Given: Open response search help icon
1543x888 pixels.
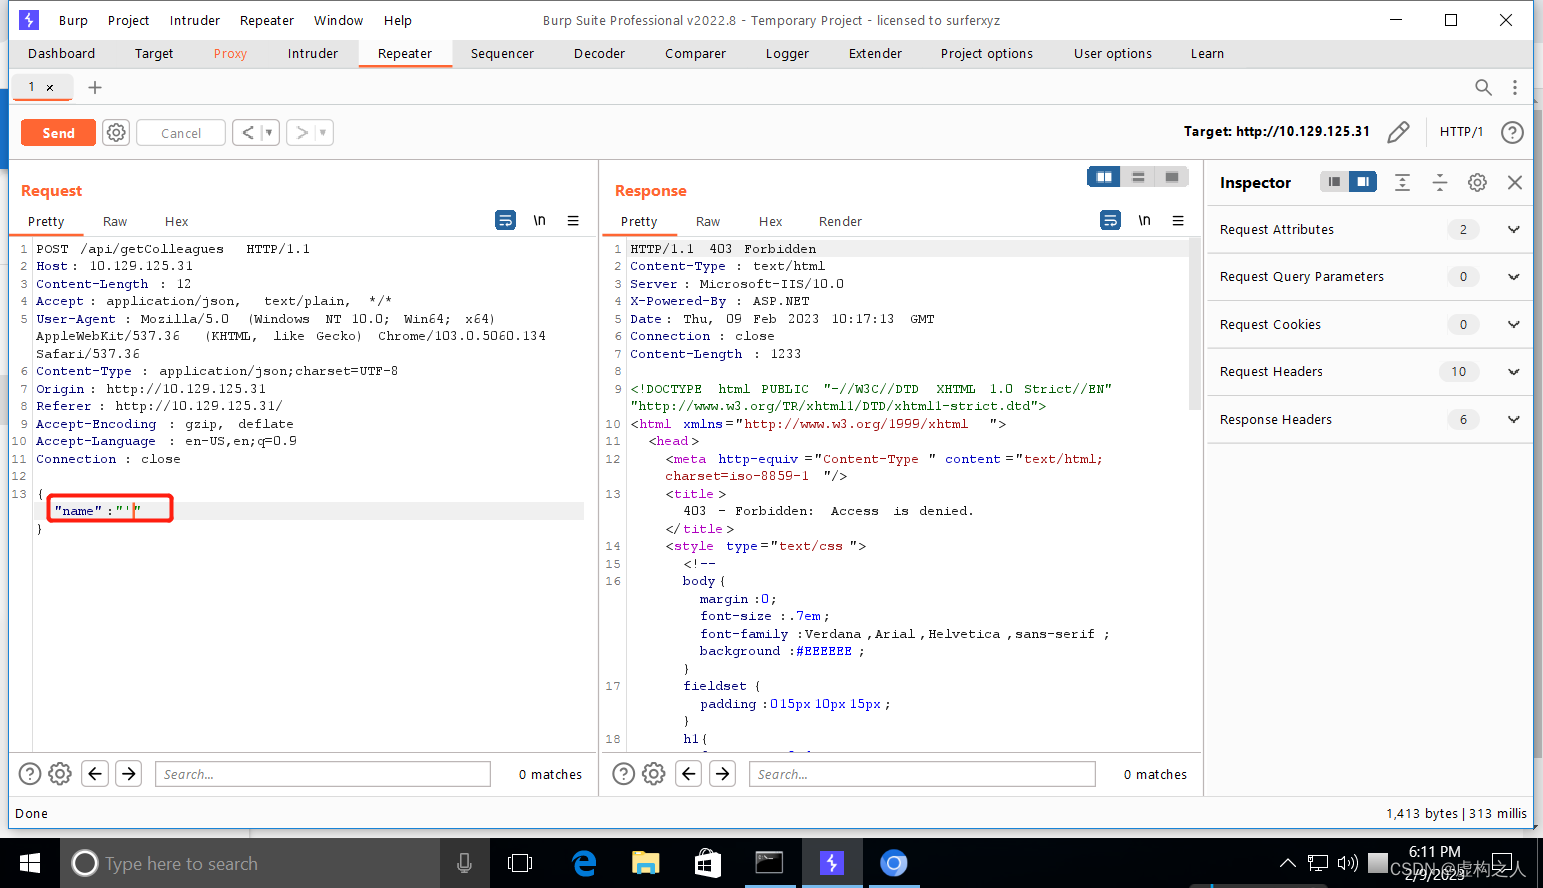Looking at the screenshot, I should [x=624, y=774].
